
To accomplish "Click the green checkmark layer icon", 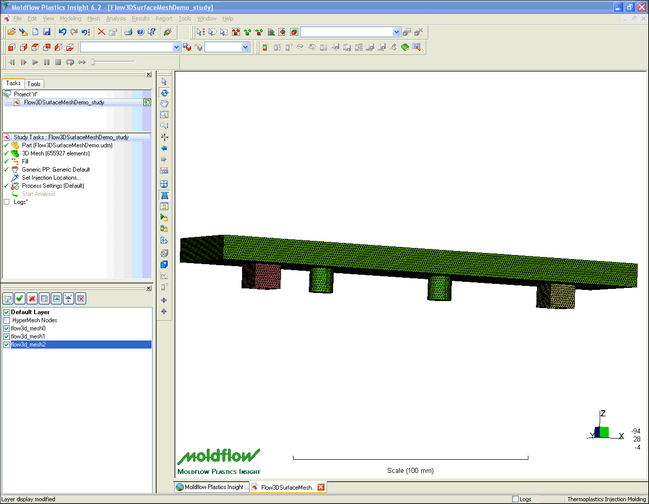I will (20, 298).
